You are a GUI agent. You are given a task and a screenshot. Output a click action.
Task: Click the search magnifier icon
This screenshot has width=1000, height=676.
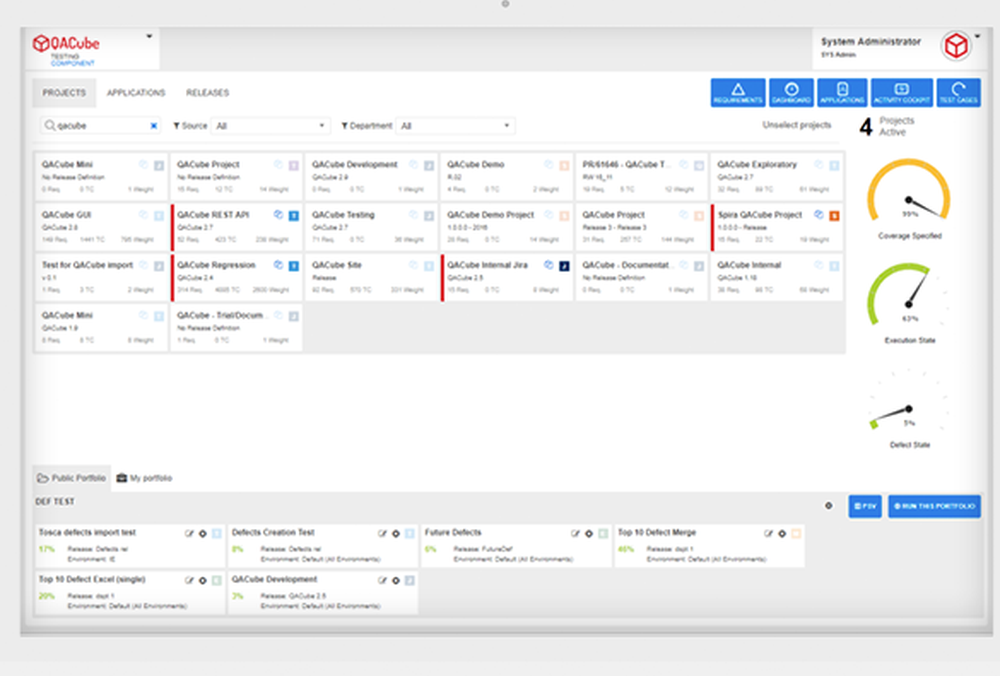(x=49, y=126)
